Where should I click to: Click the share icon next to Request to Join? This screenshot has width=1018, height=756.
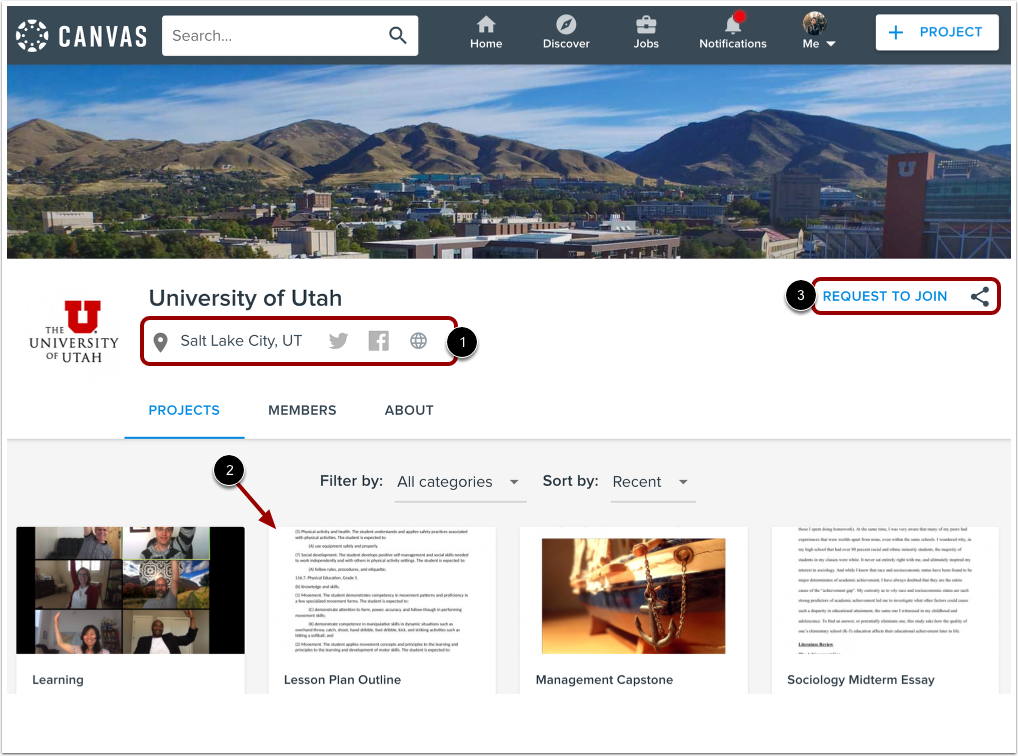click(977, 296)
